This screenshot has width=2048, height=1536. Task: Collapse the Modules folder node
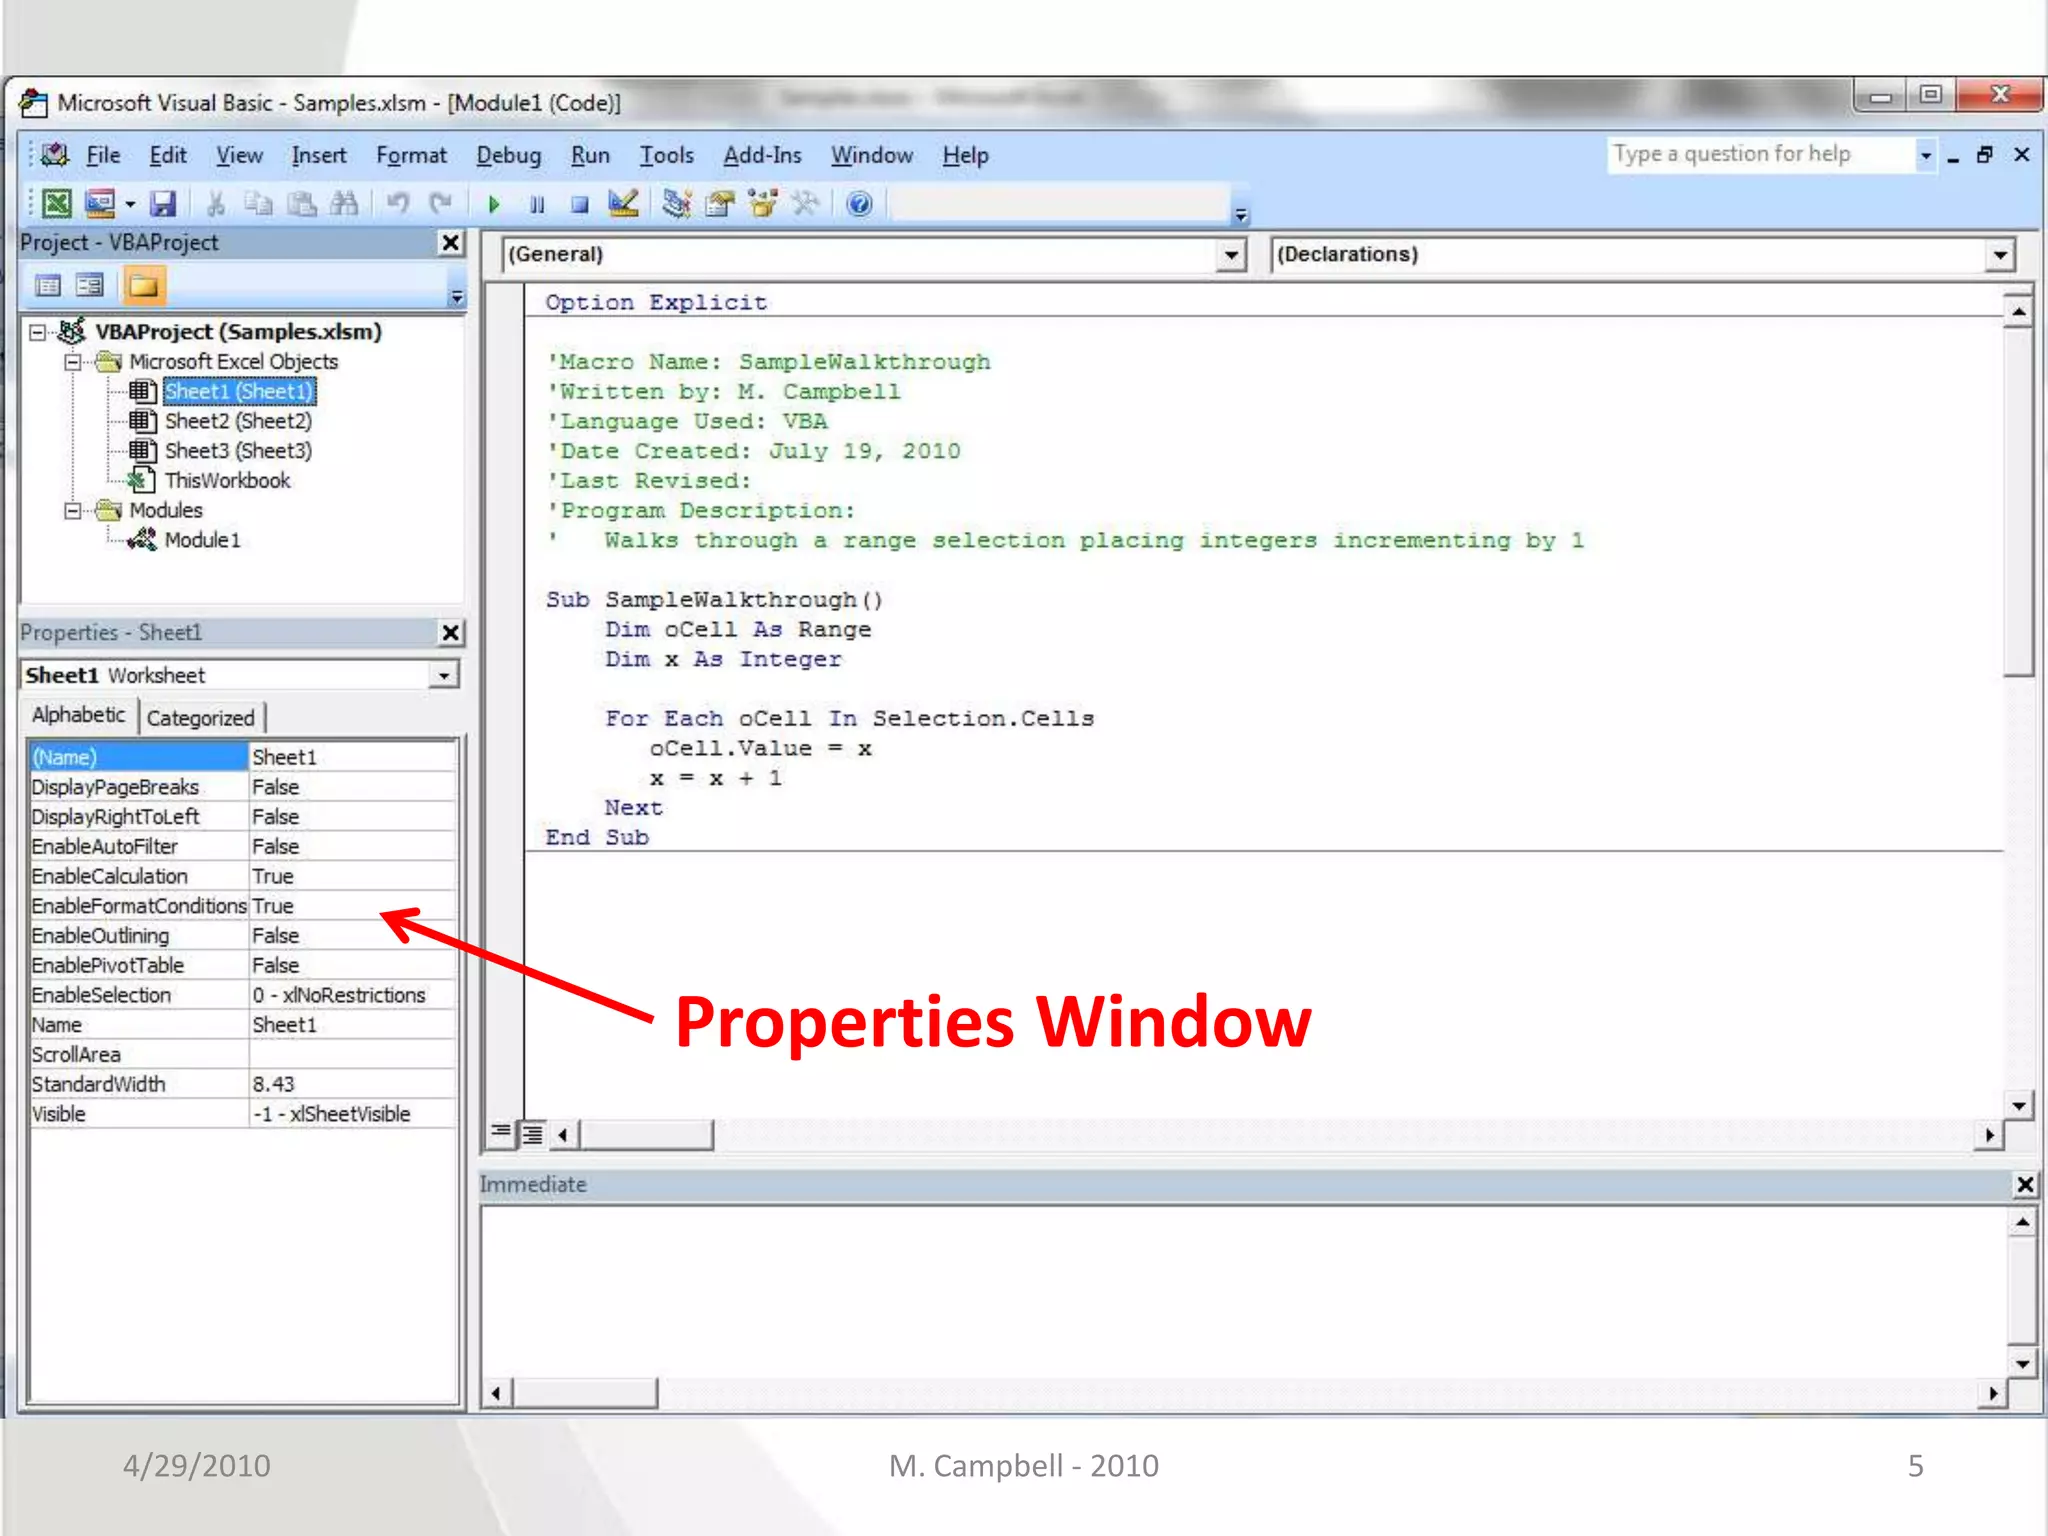[x=73, y=511]
